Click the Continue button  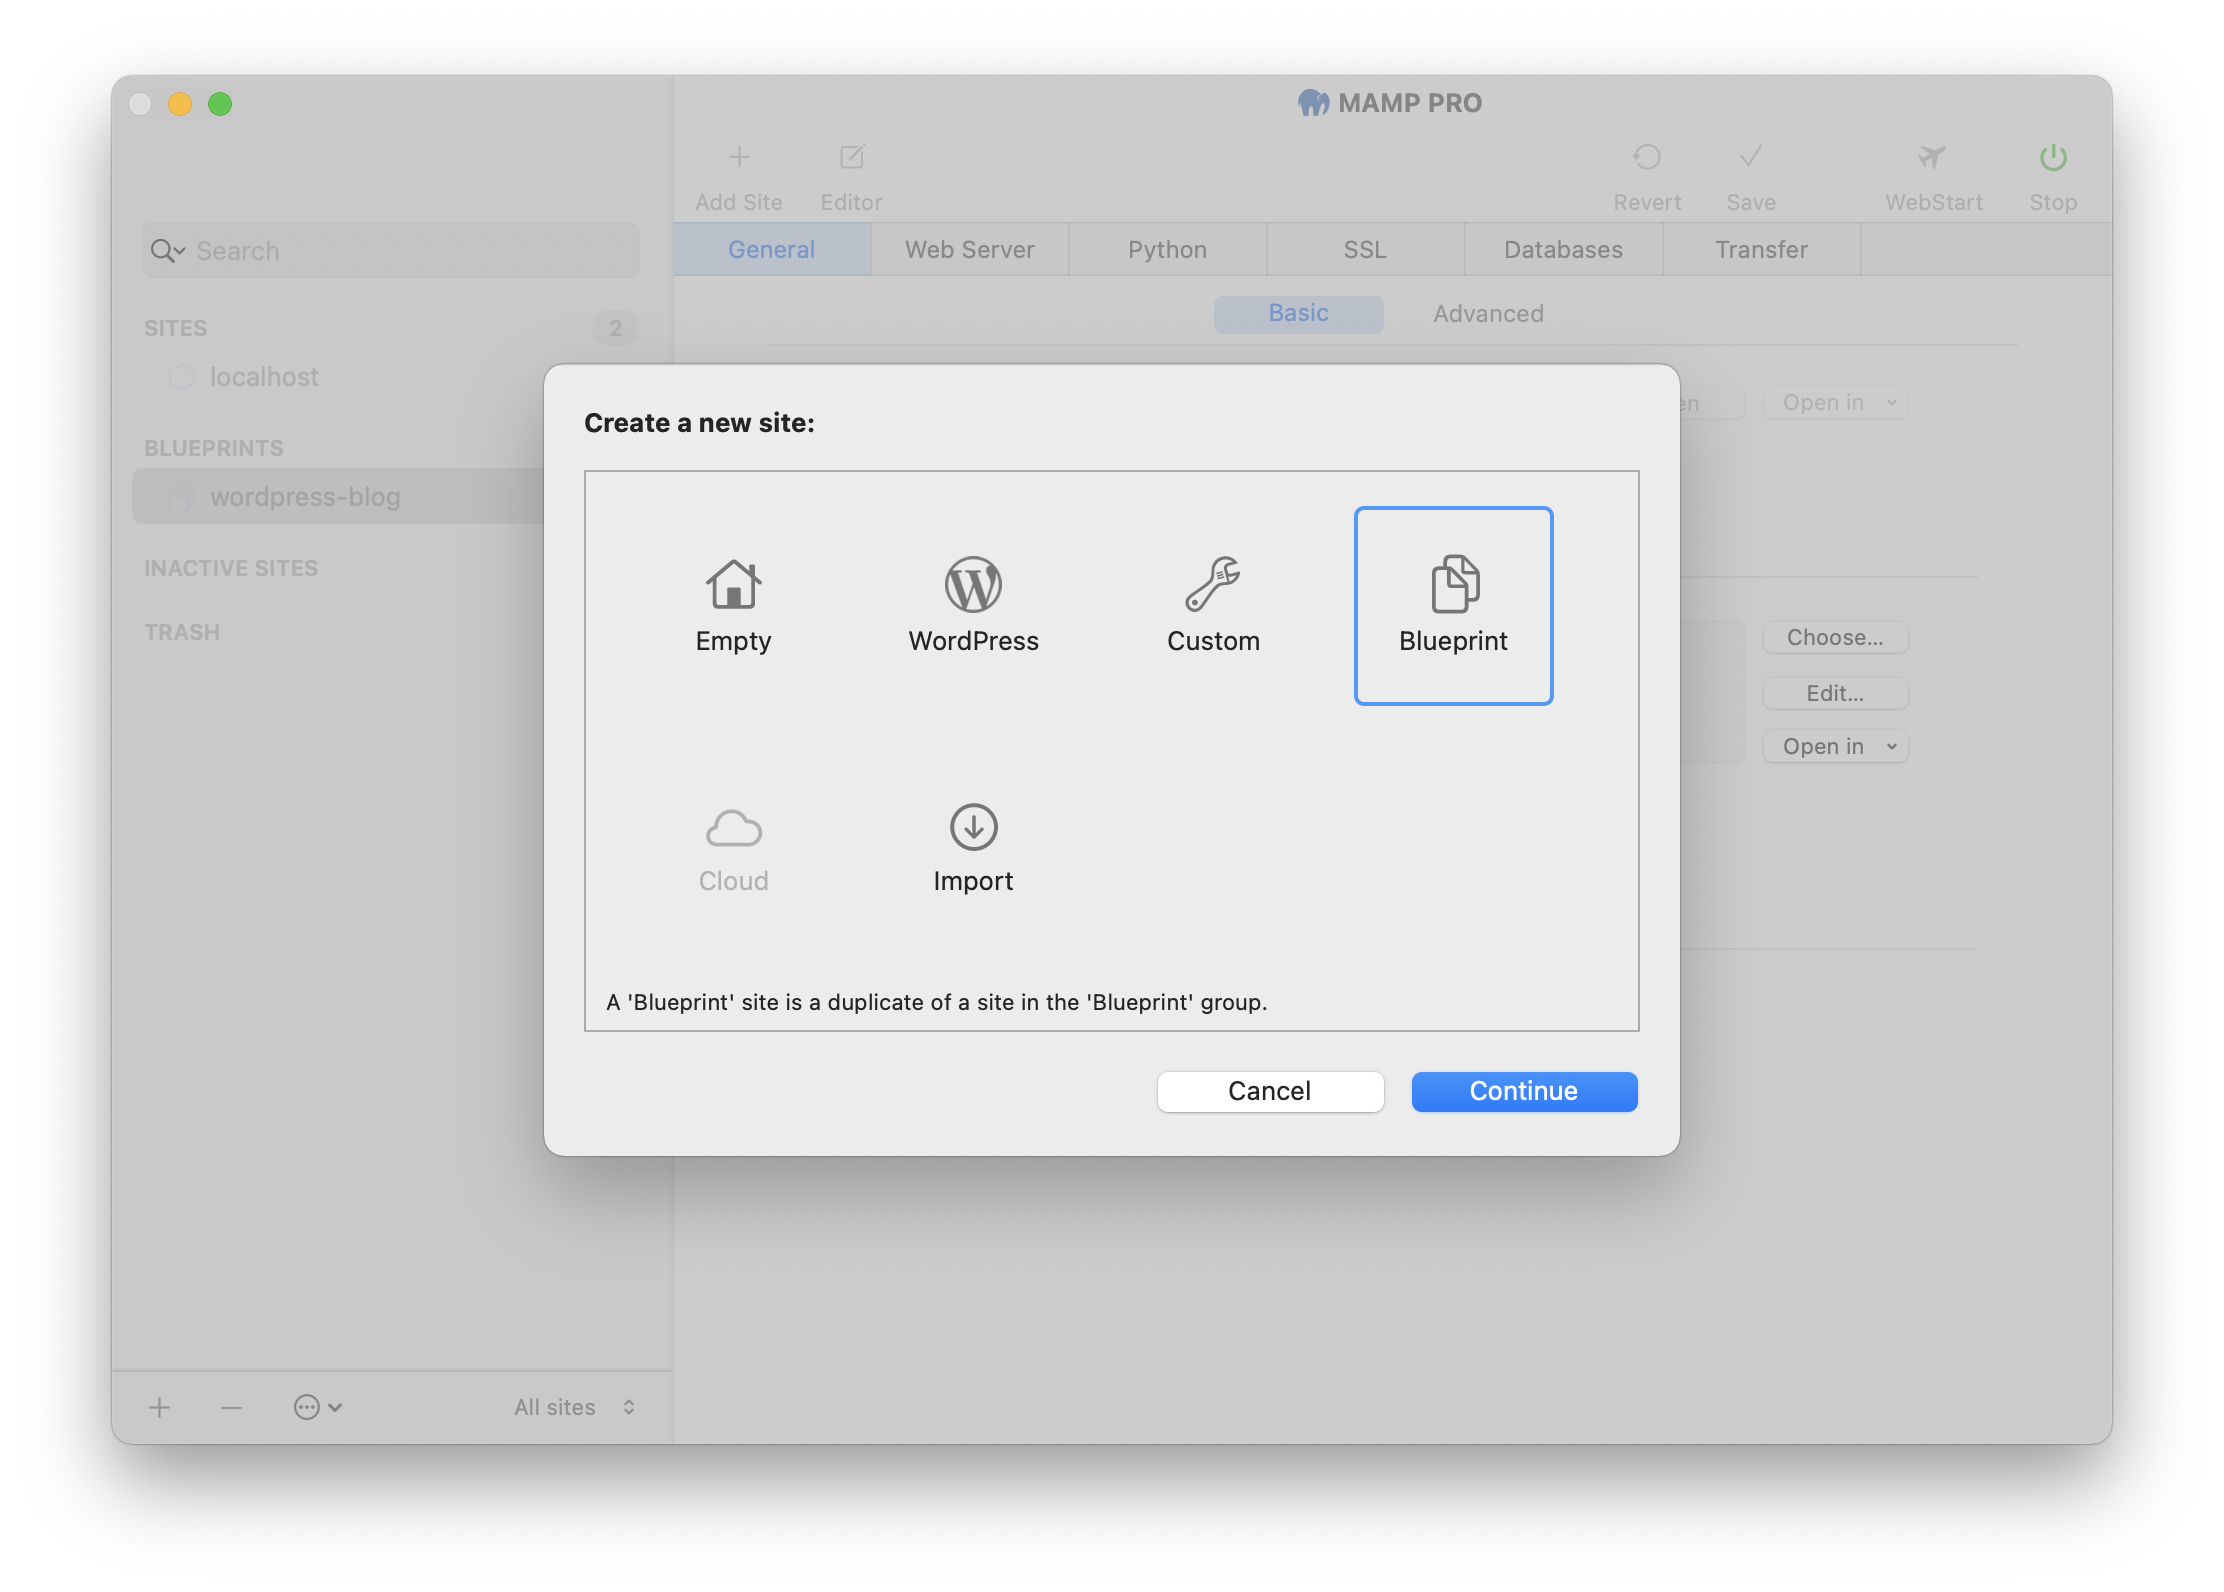pos(1524,1091)
